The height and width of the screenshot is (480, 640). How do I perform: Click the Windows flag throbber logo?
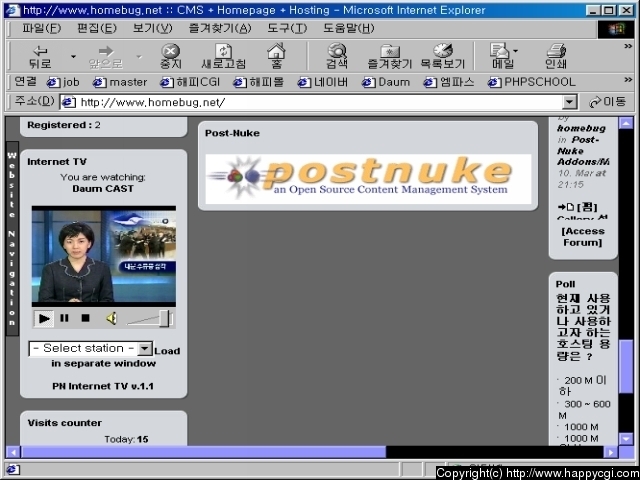click(616, 29)
